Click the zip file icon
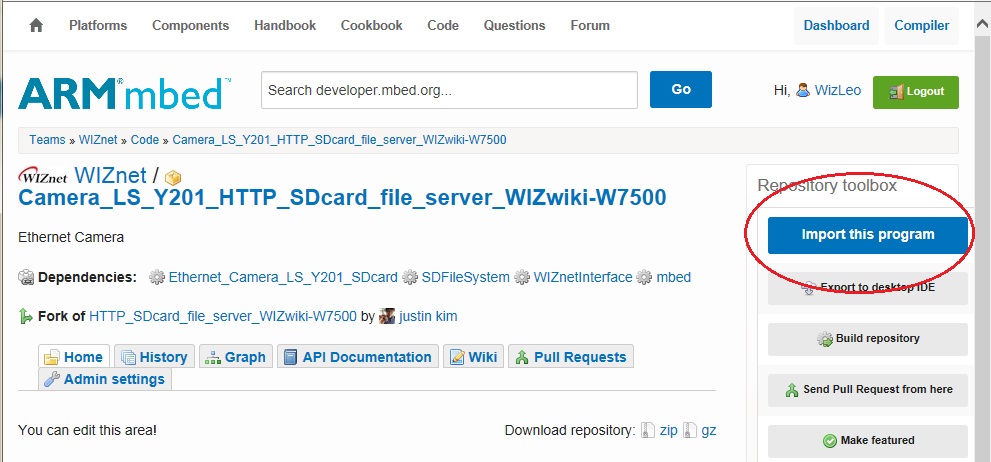 click(648, 430)
